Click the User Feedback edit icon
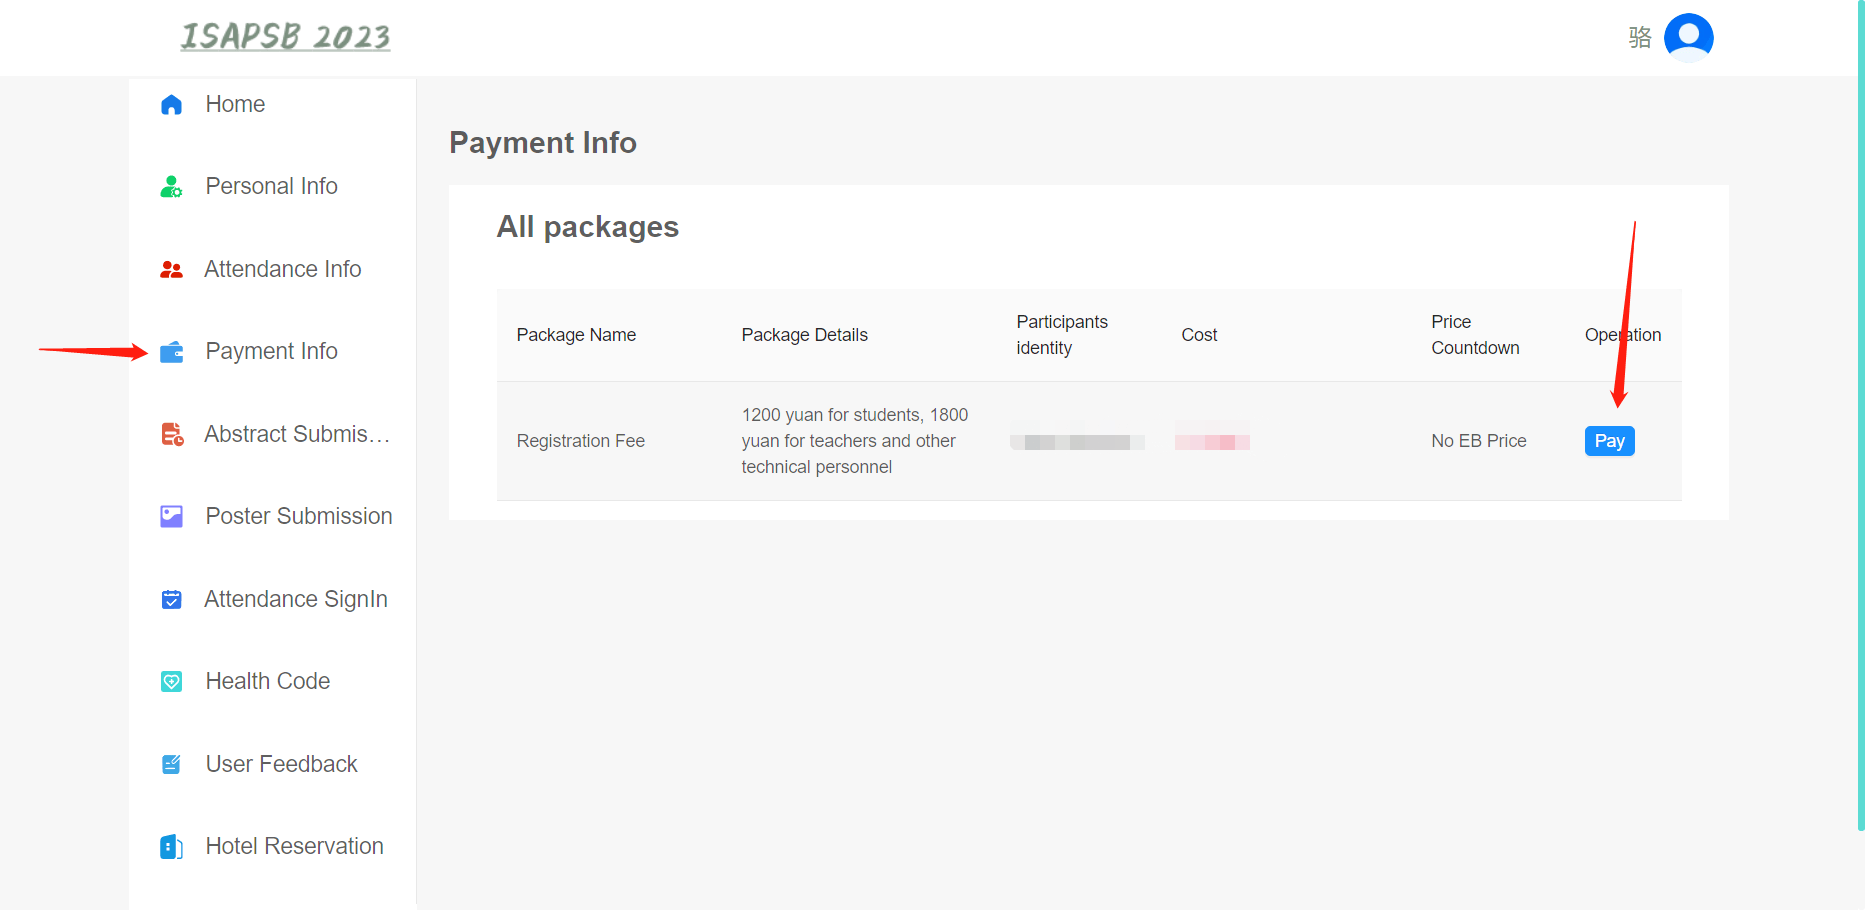The height and width of the screenshot is (910, 1865). (x=171, y=764)
